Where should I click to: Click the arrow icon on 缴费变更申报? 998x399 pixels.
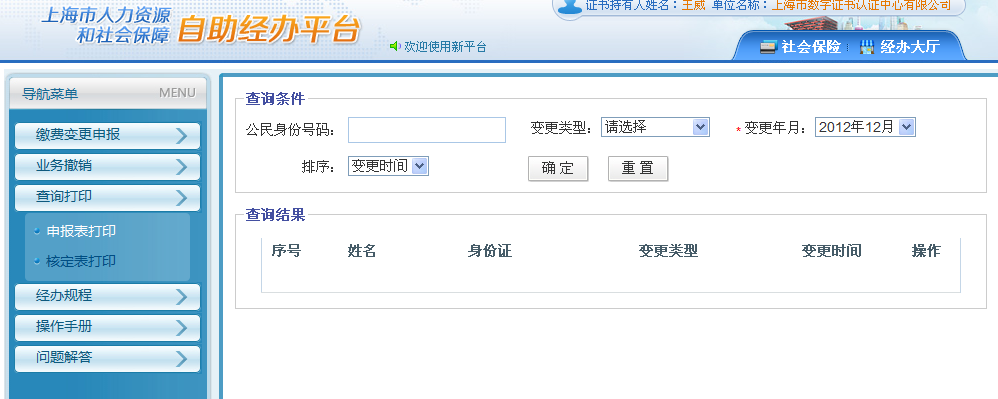point(181,136)
